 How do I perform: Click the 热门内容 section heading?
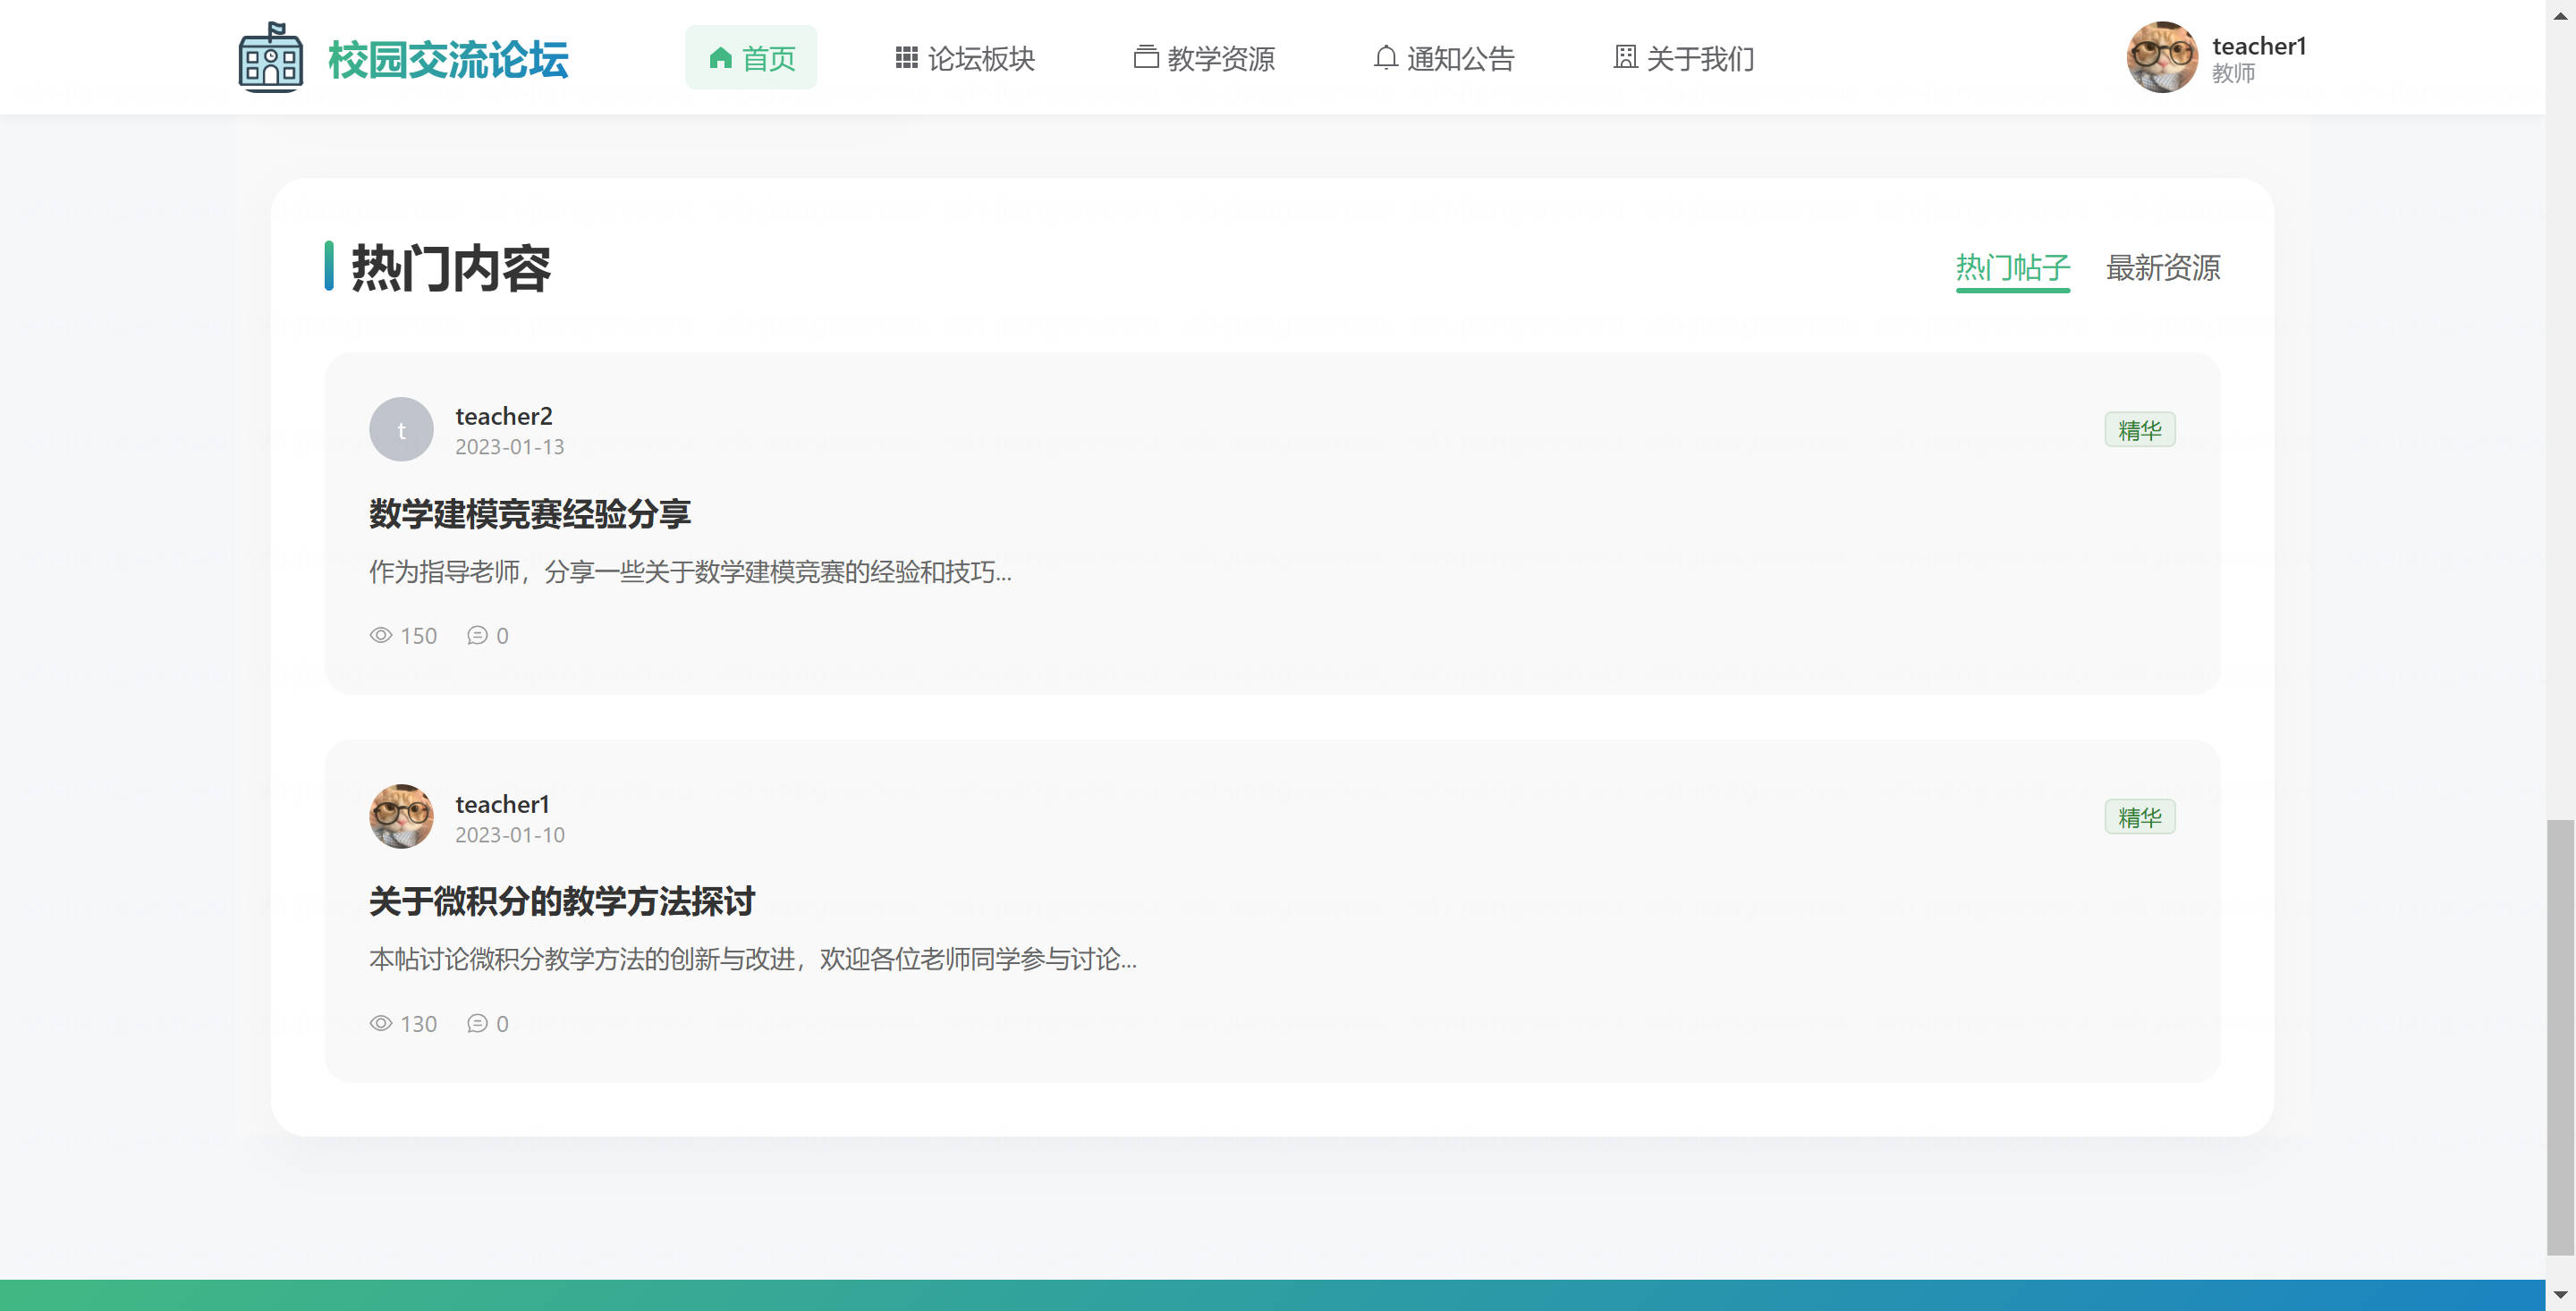coord(451,268)
